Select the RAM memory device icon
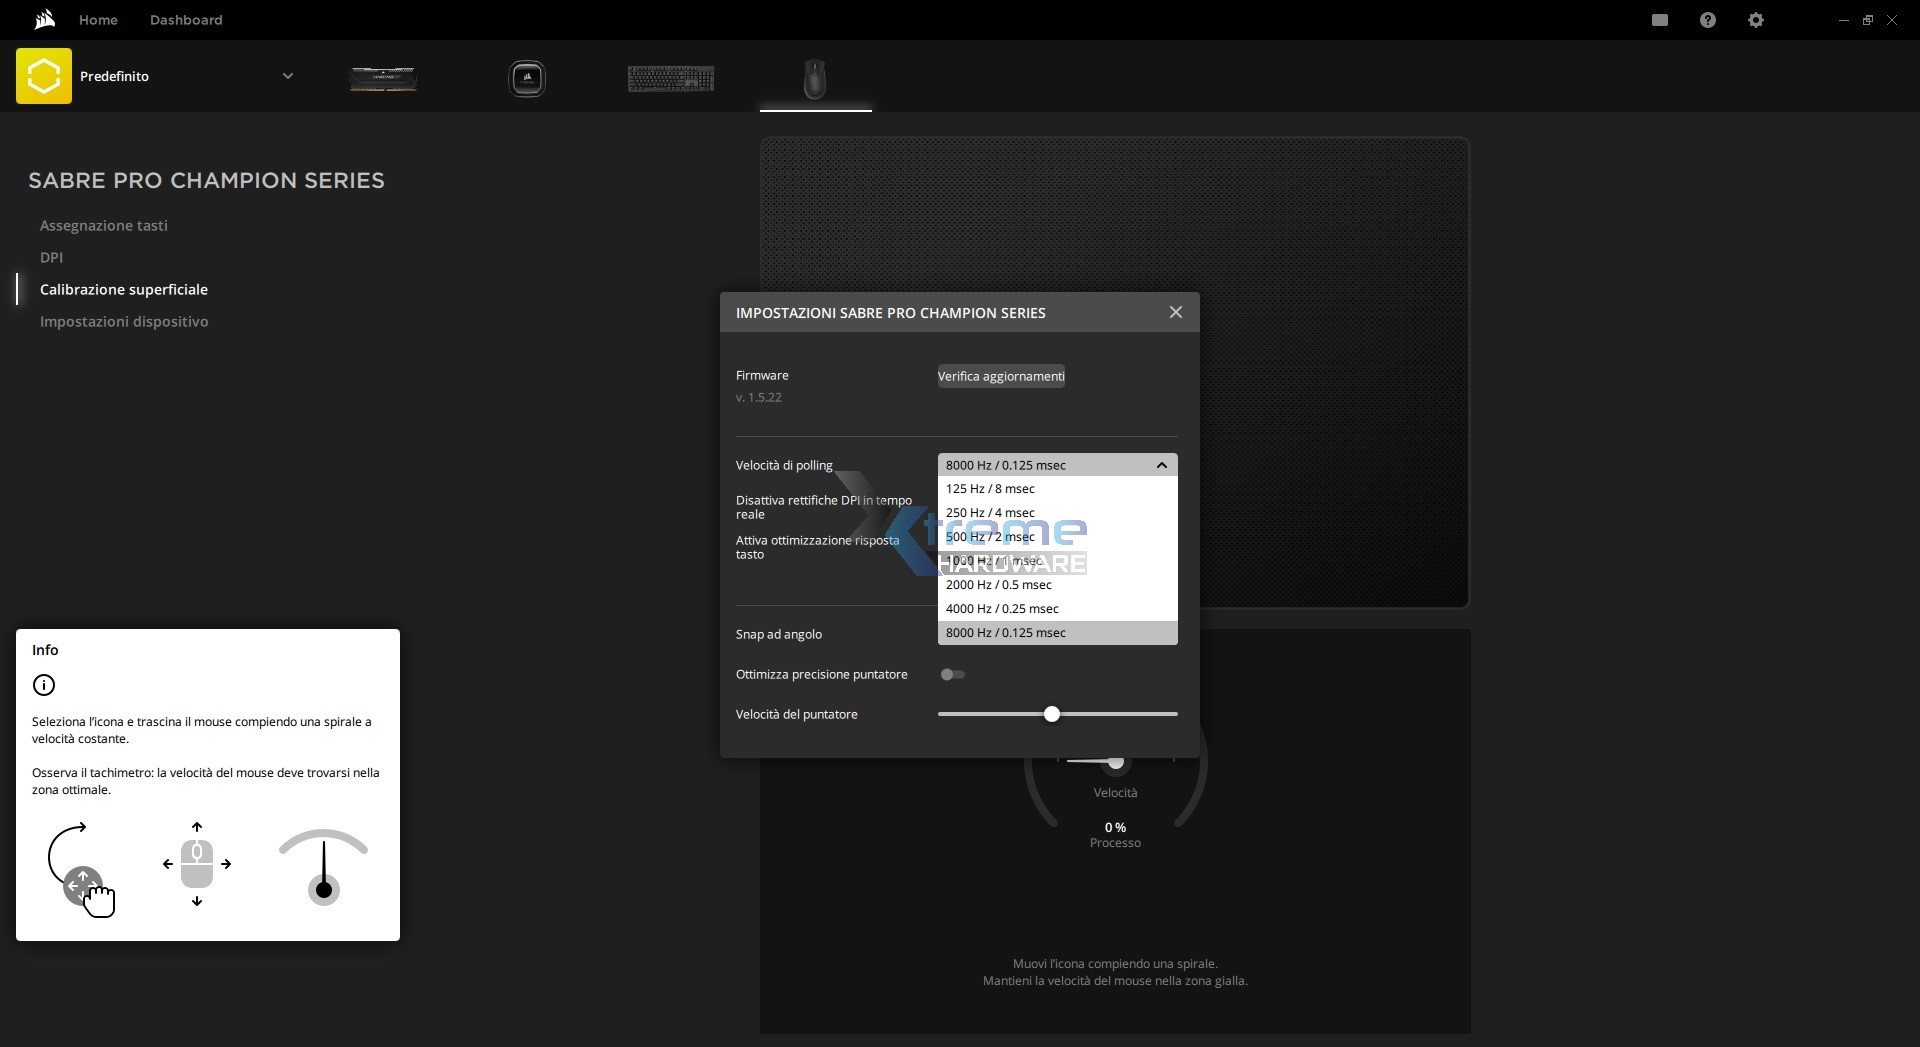 pos(383,78)
